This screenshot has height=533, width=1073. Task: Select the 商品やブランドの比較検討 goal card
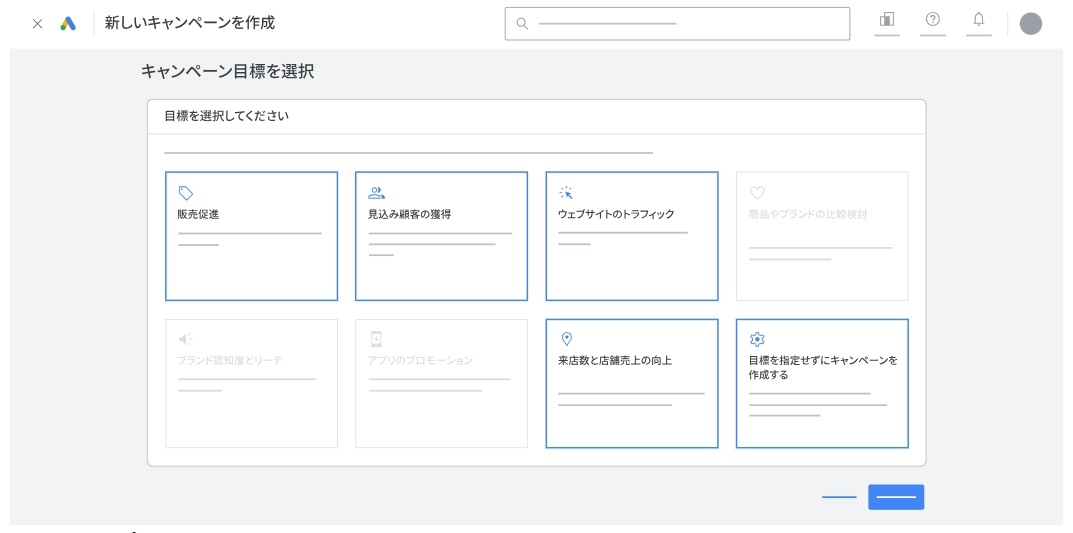(x=823, y=236)
